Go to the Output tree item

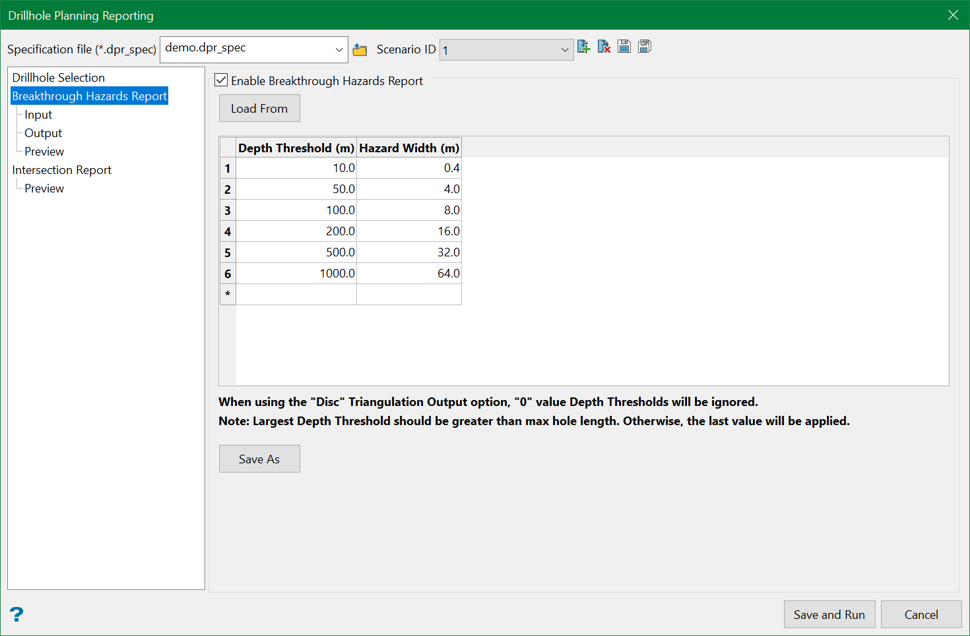tap(43, 133)
